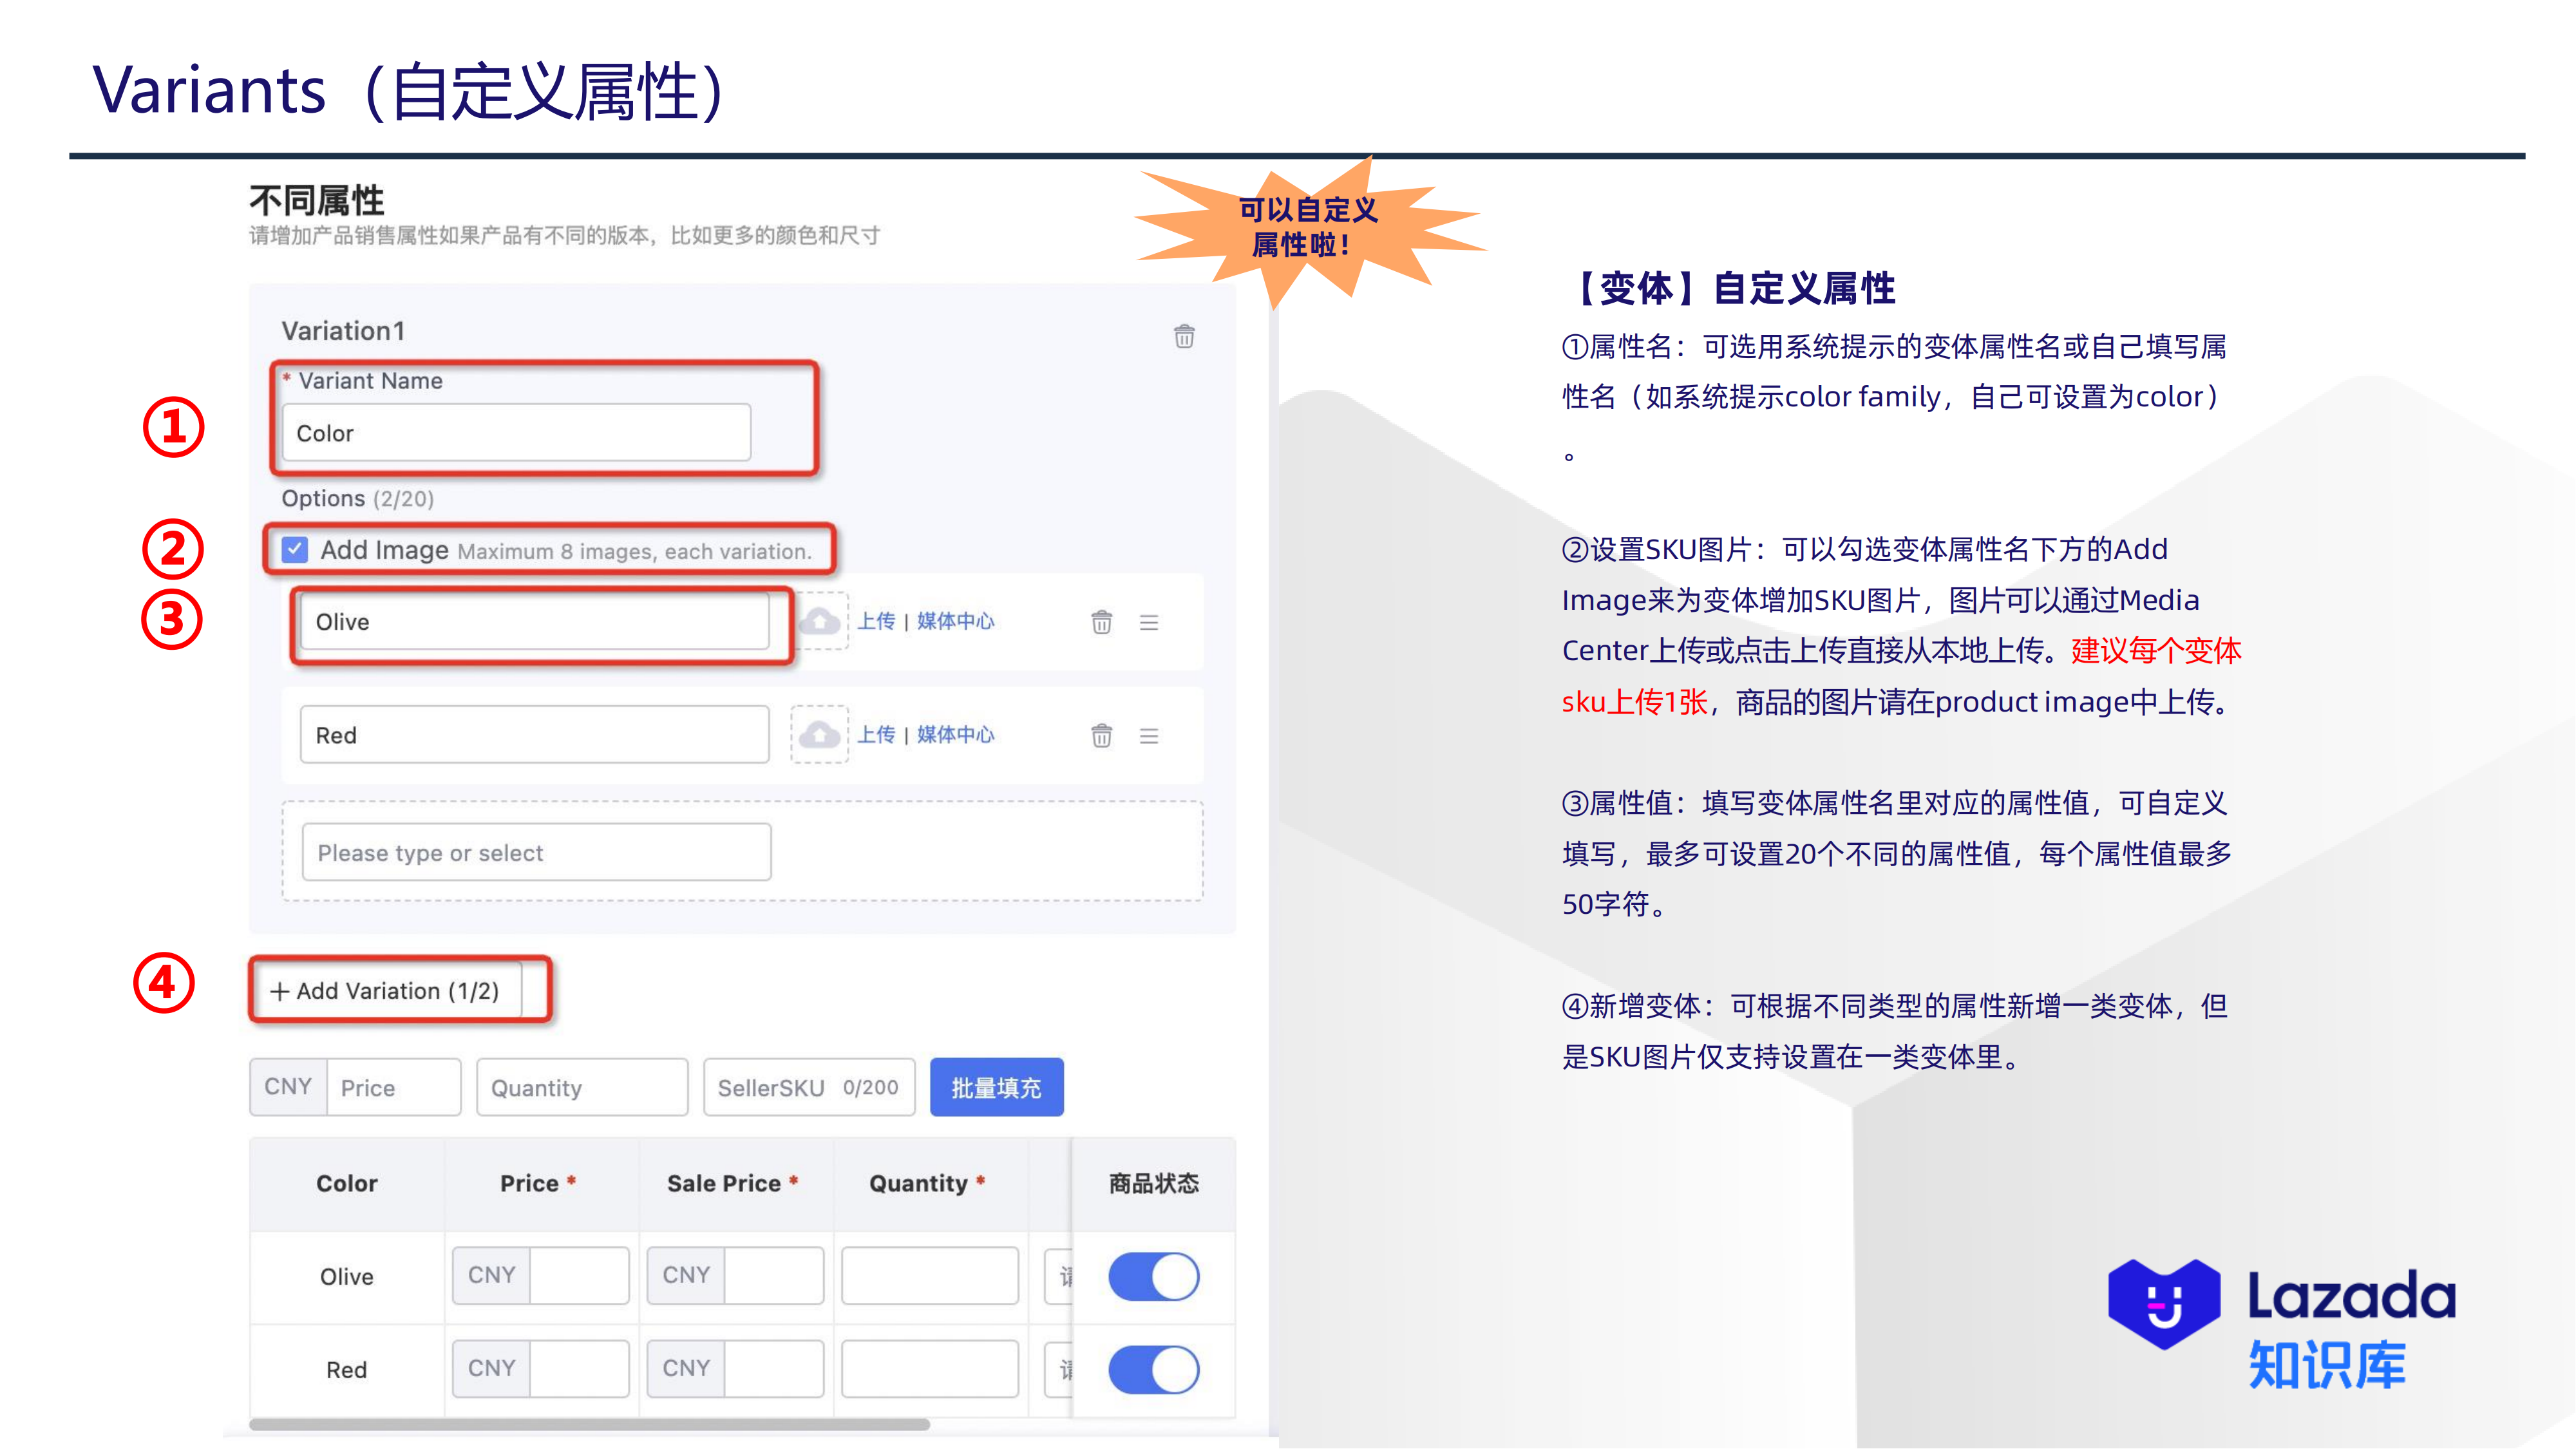Toggle off the Olive product status switch
2576x1449 pixels.
click(x=1153, y=1276)
